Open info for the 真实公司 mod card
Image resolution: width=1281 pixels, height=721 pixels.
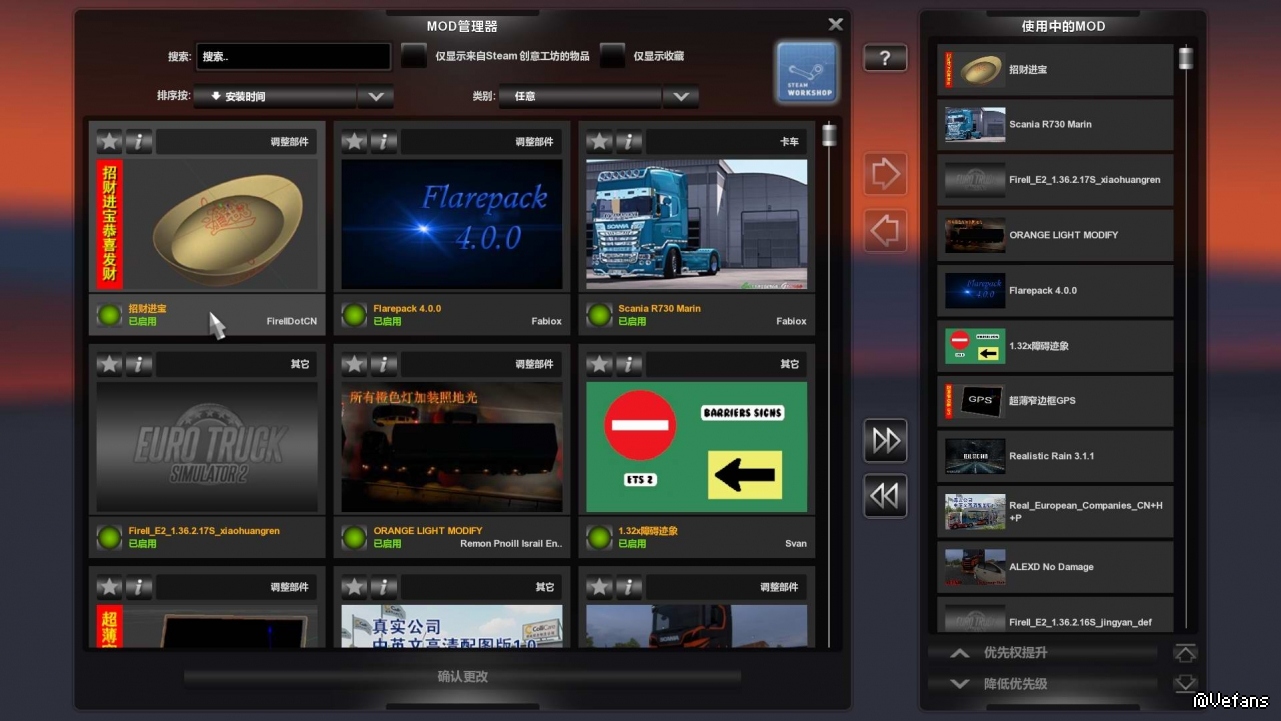pyautogui.click(x=384, y=587)
